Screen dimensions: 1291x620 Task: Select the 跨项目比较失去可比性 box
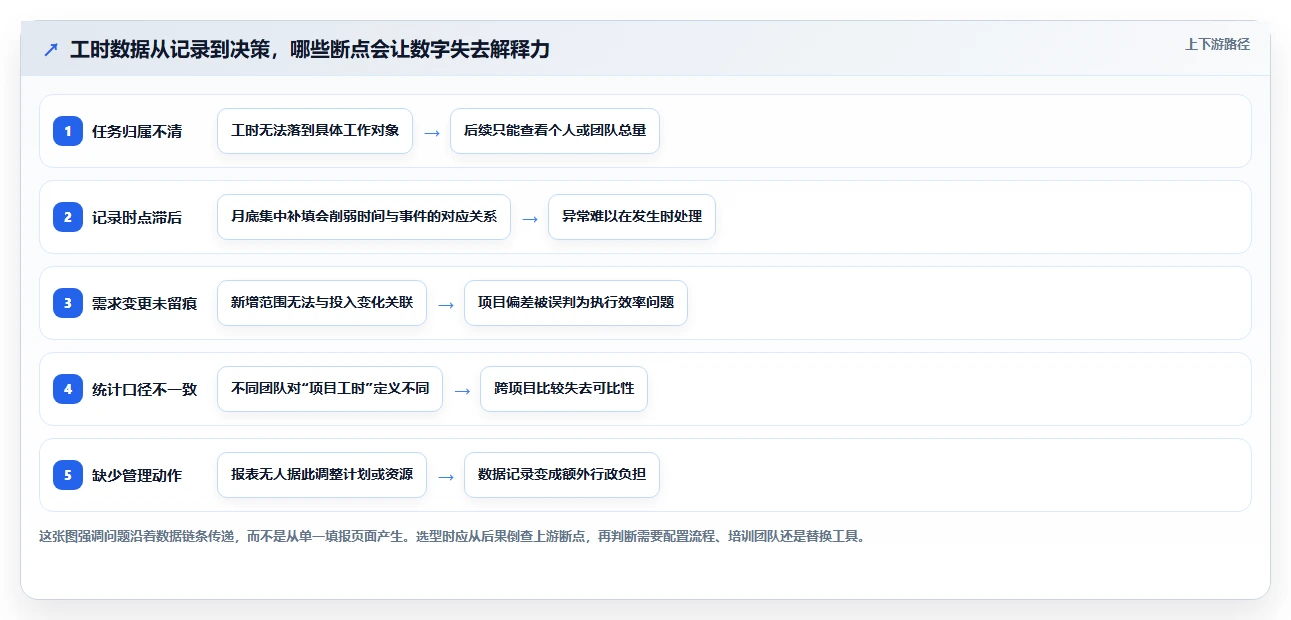[564, 389]
